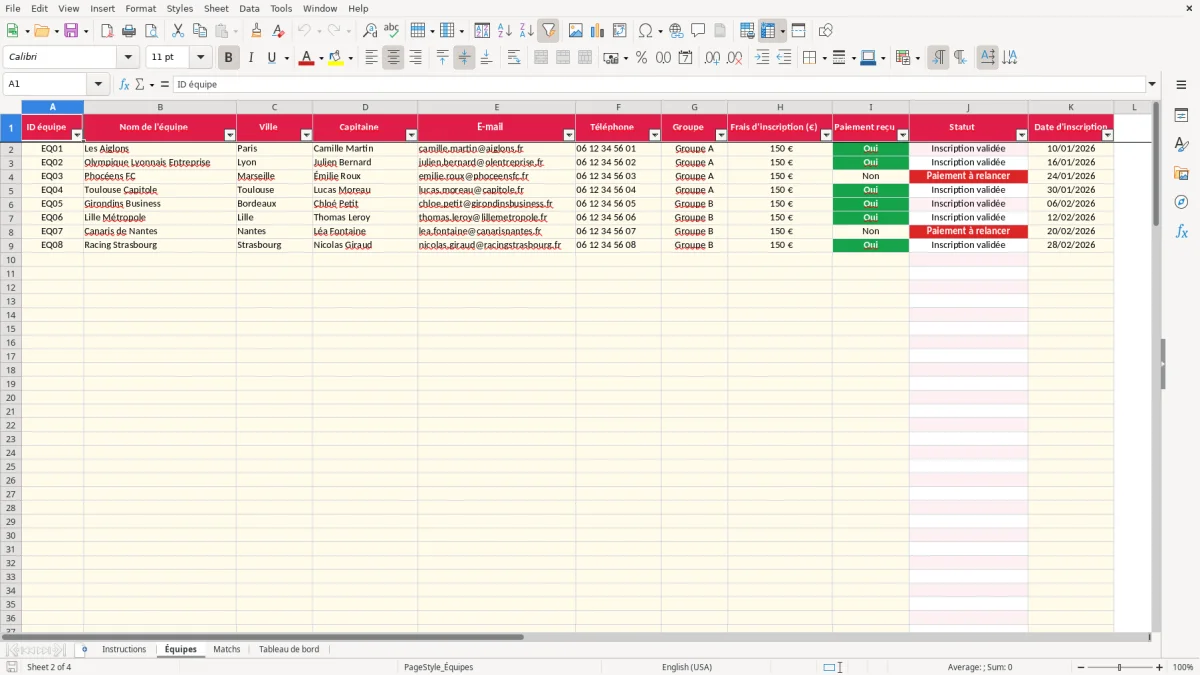Screen dimensions: 1200x675
Task: Toggle AutoFilter on the toolbar
Action: (548, 31)
